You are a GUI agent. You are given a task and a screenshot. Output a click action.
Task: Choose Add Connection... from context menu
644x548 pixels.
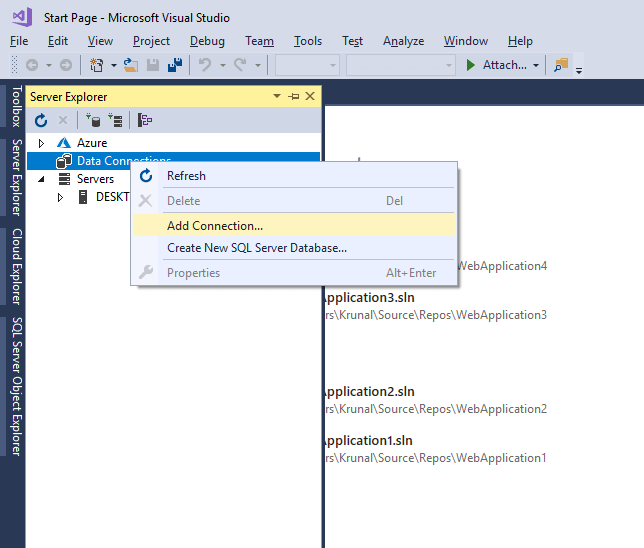[294, 226]
